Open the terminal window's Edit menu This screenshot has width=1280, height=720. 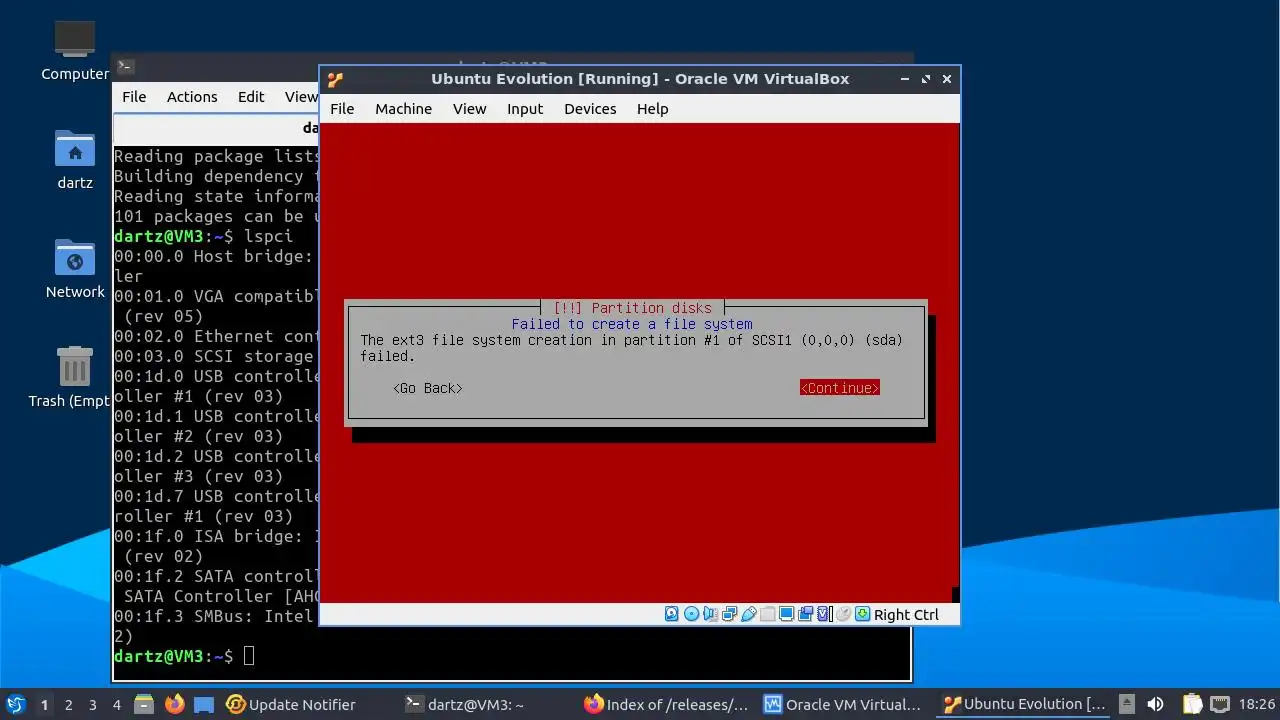(251, 97)
